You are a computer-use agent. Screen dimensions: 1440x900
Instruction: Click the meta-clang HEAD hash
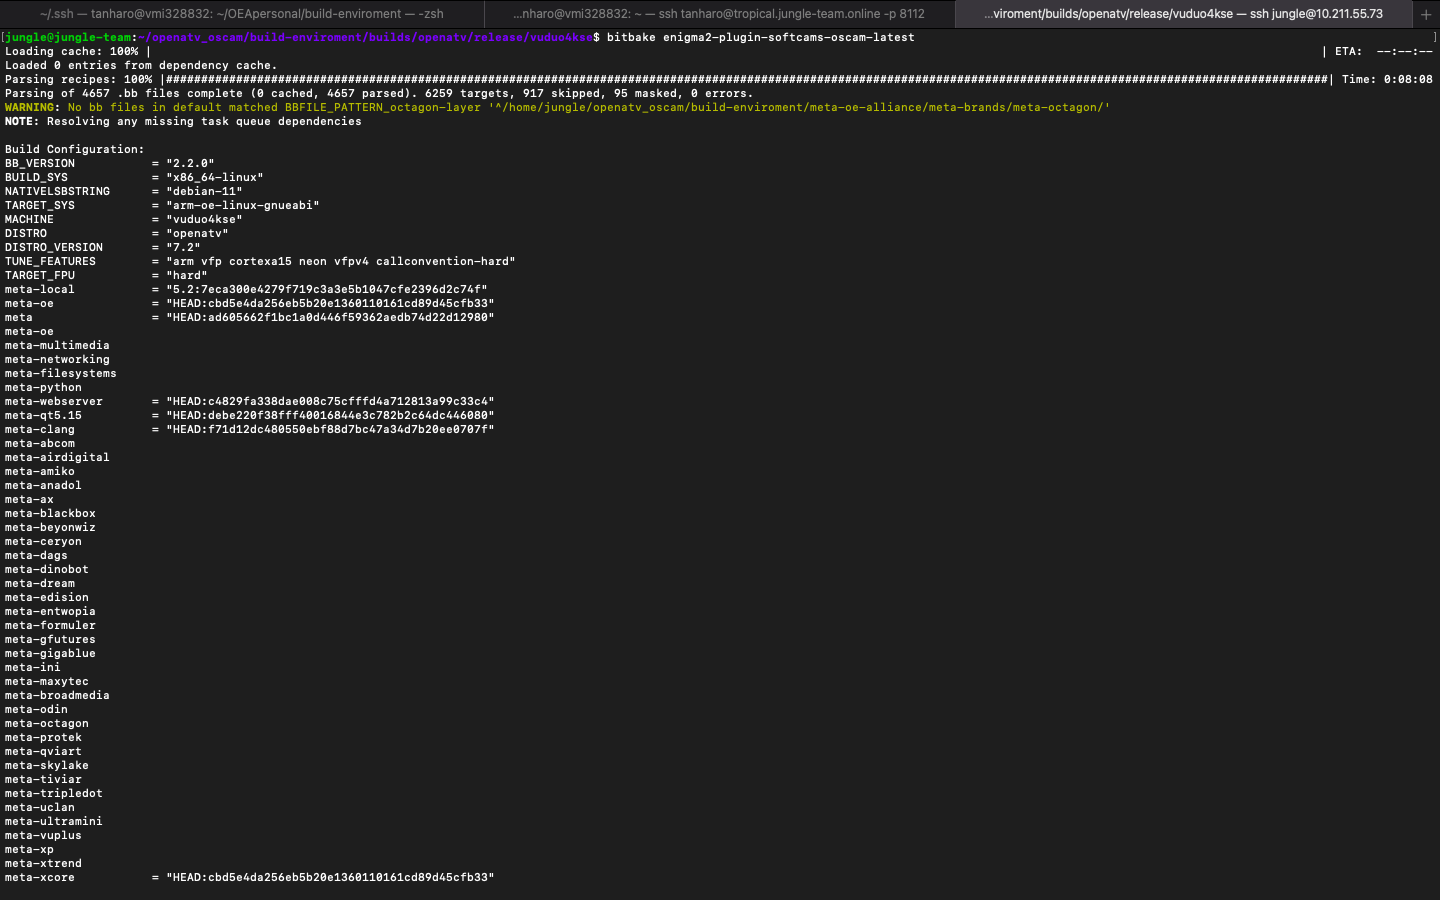pyautogui.click(x=330, y=429)
